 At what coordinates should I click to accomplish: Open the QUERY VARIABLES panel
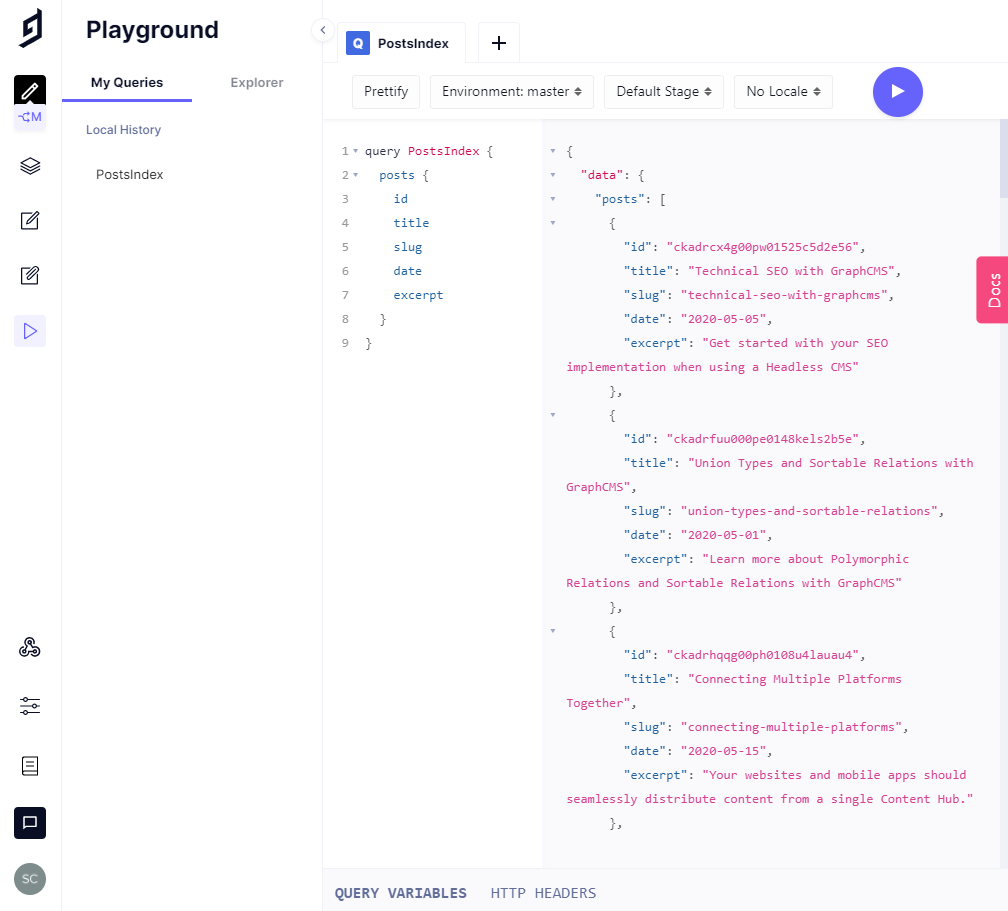pyautogui.click(x=400, y=893)
